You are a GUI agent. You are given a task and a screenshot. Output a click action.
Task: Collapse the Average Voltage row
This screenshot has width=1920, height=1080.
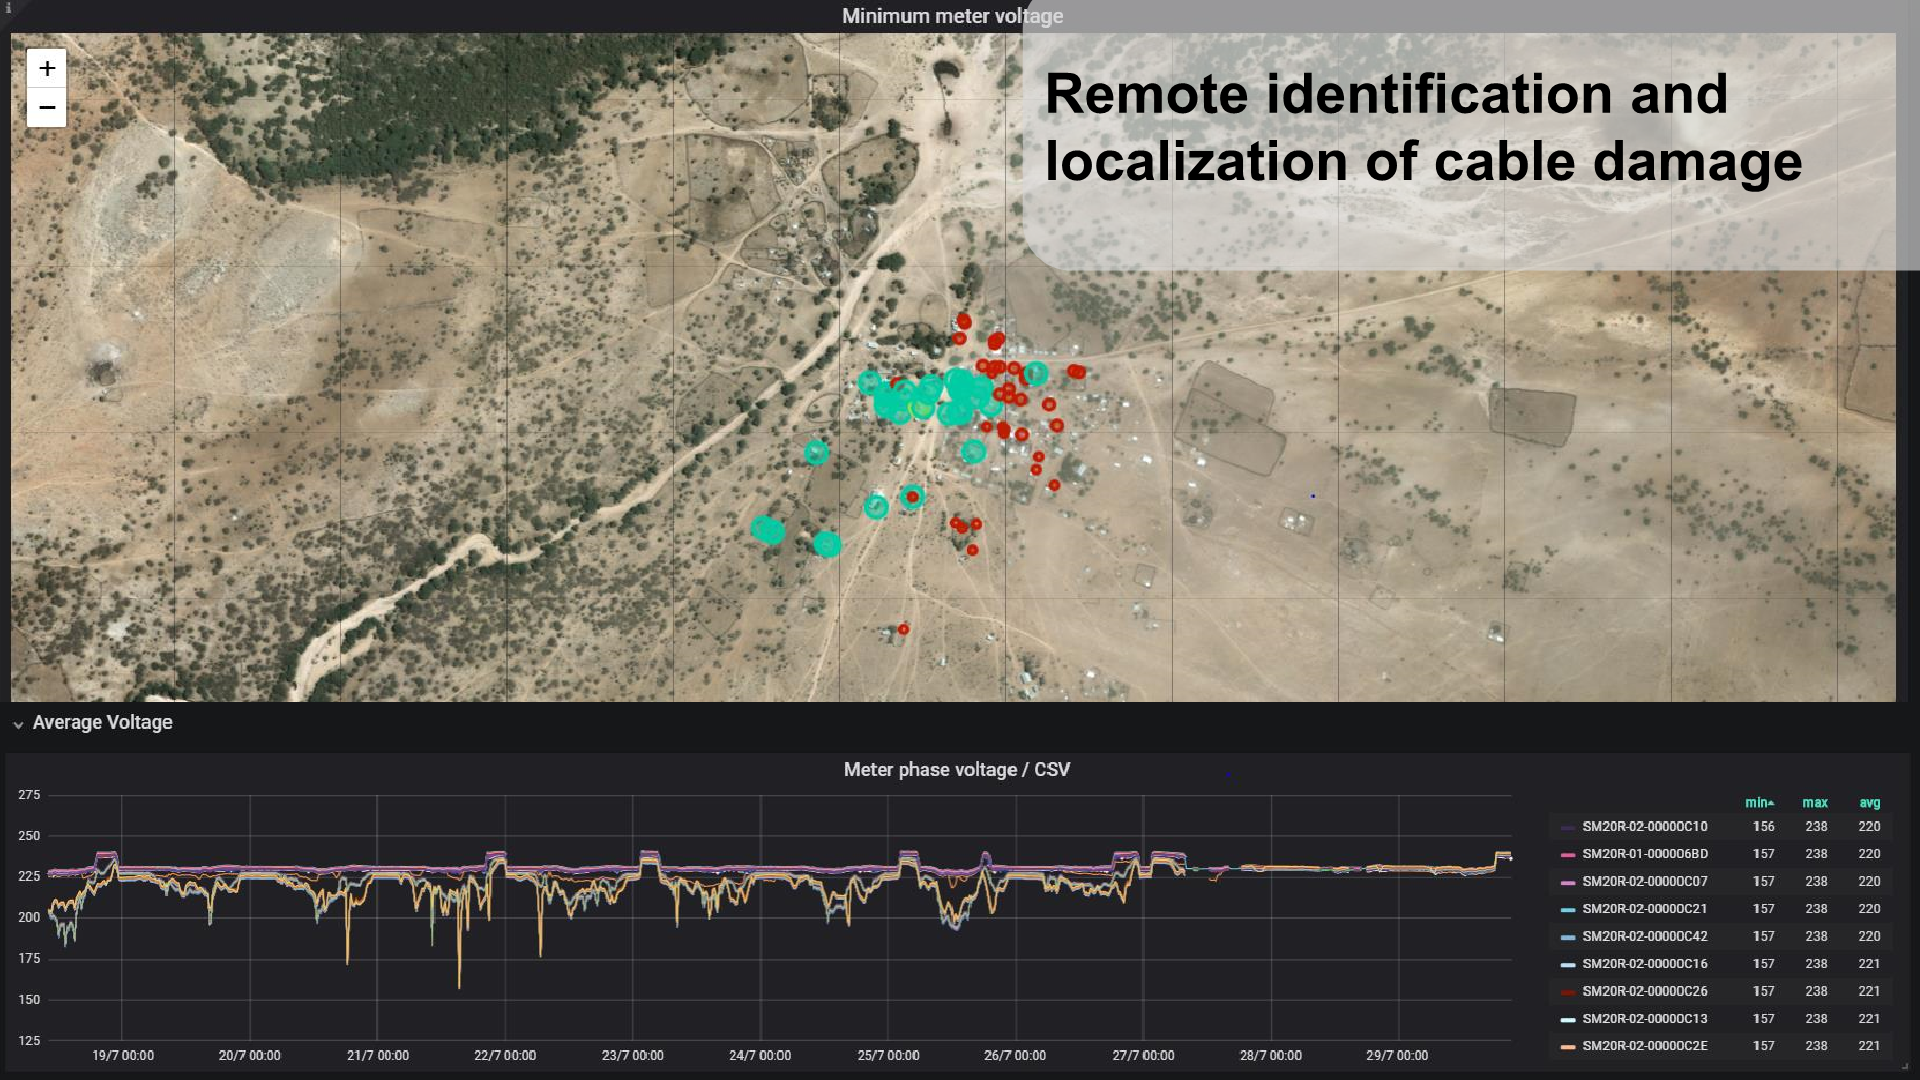tap(18, 724)
